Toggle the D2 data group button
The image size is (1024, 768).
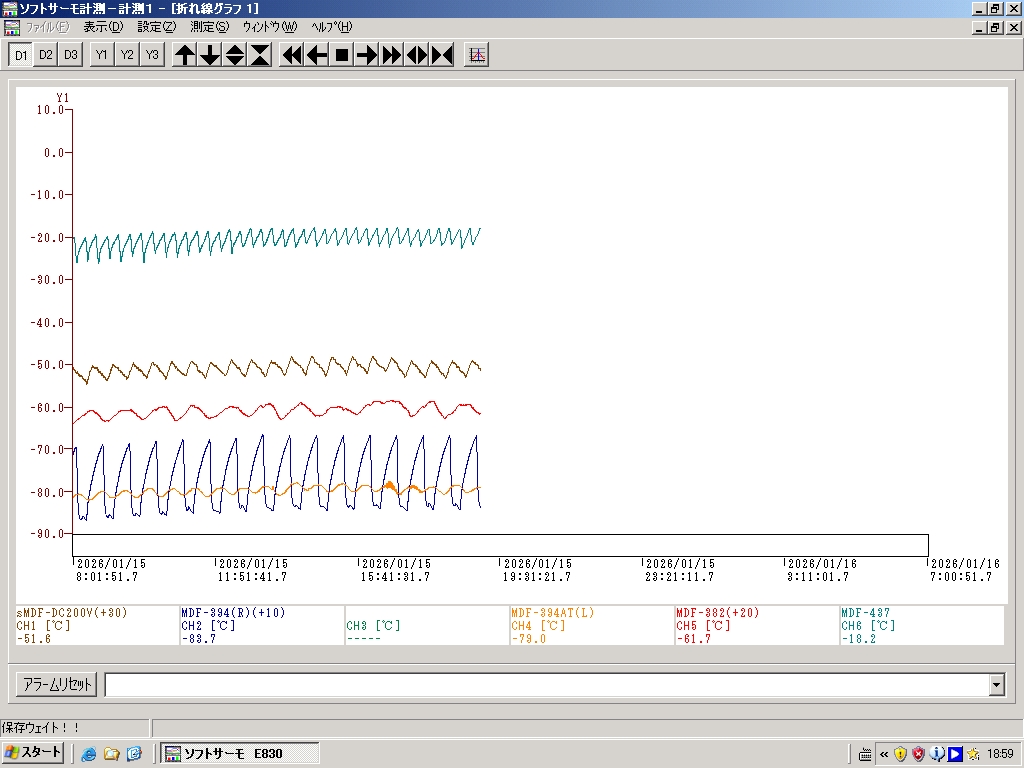tap(45, 55)
